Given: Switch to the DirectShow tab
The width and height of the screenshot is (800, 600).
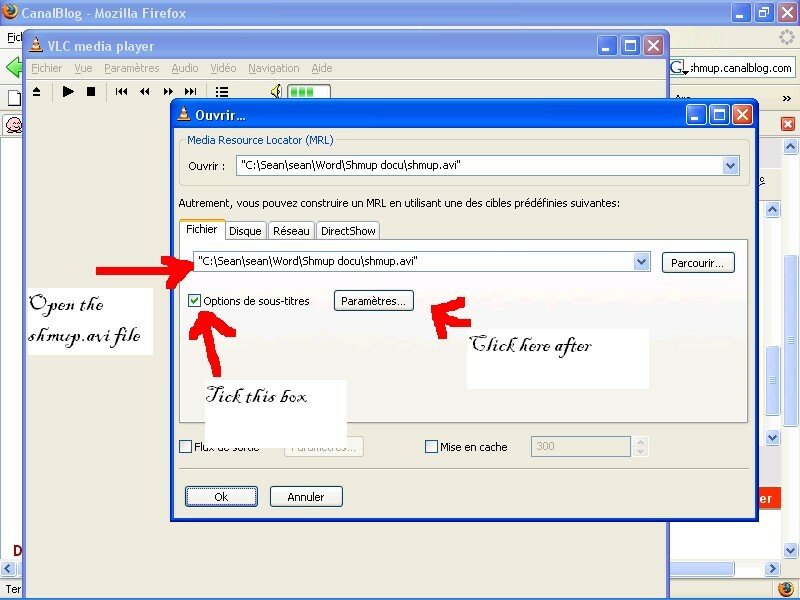Looking at the screenshot, I should tap(348, 231).
